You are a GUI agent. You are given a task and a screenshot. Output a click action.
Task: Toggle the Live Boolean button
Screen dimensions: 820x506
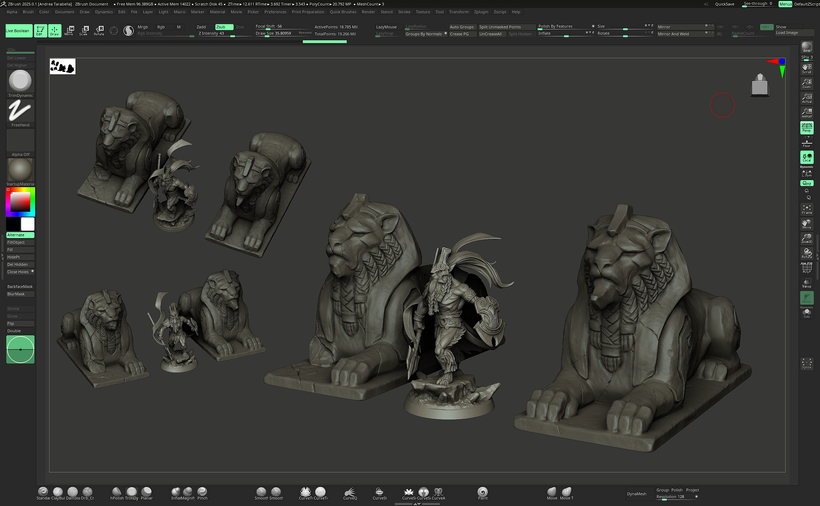(17, 31)
